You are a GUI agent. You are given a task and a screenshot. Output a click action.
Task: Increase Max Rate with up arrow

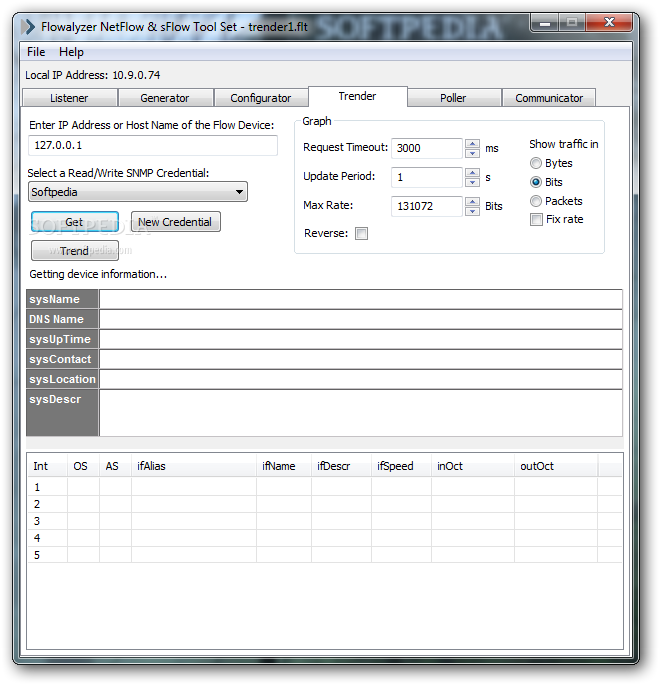472,201
